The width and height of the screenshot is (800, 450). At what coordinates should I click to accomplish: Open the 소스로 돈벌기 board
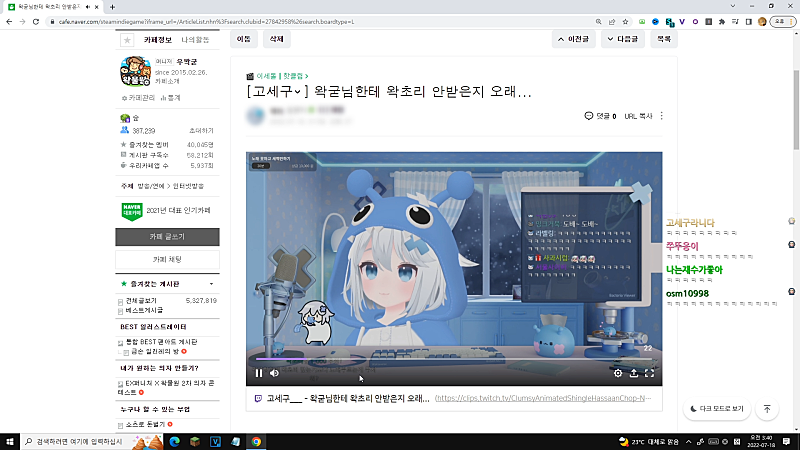click(145, 424)
